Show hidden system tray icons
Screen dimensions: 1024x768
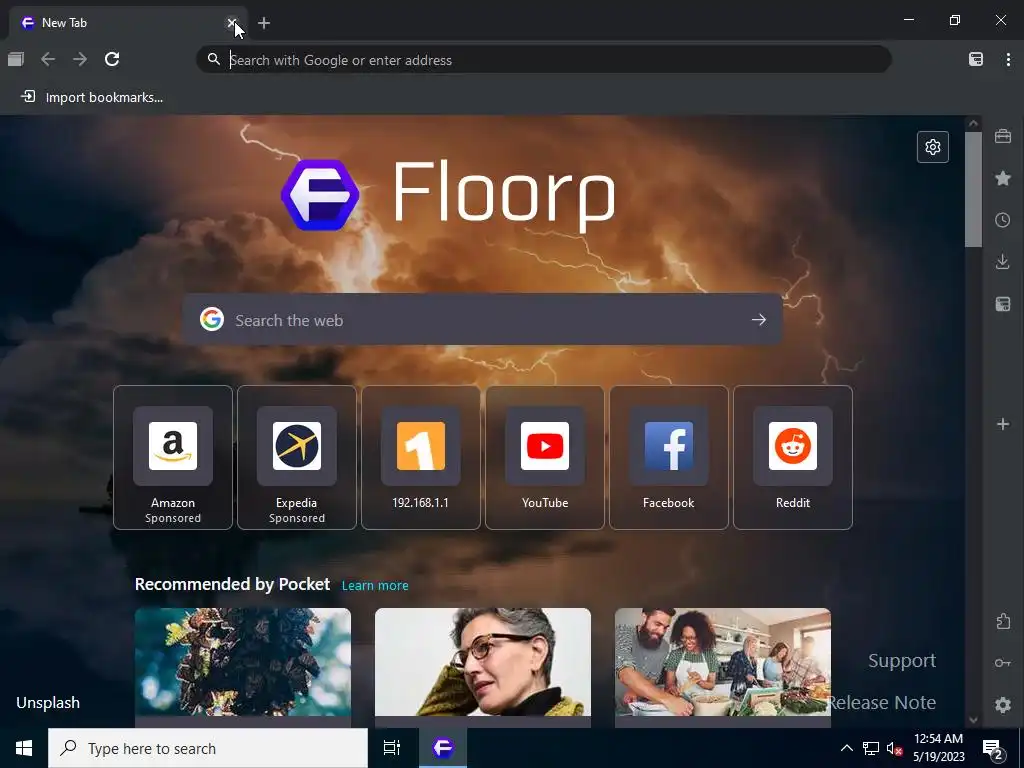coord(846,748)
